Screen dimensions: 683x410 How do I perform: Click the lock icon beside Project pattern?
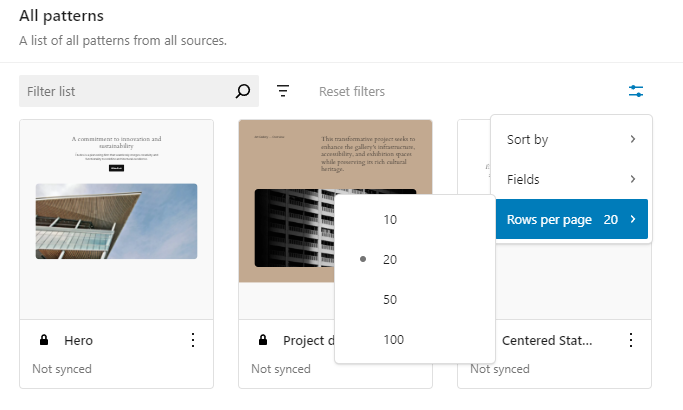tap(261, 340)
